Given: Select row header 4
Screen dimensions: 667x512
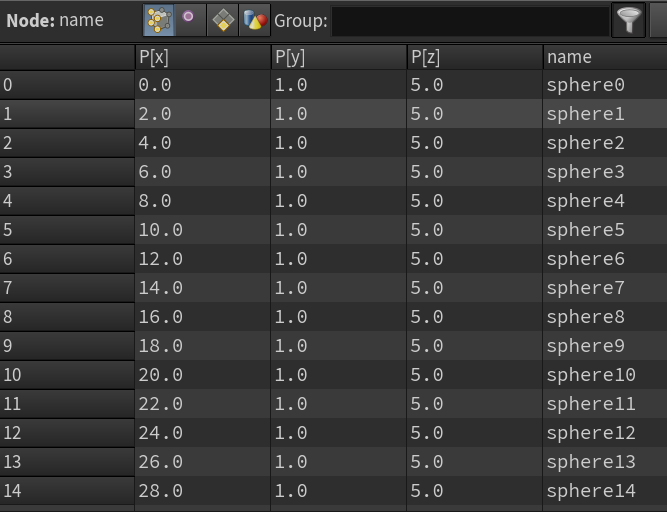Looking at the screenshot, I should pyautogui.click(x=67, y=201).
